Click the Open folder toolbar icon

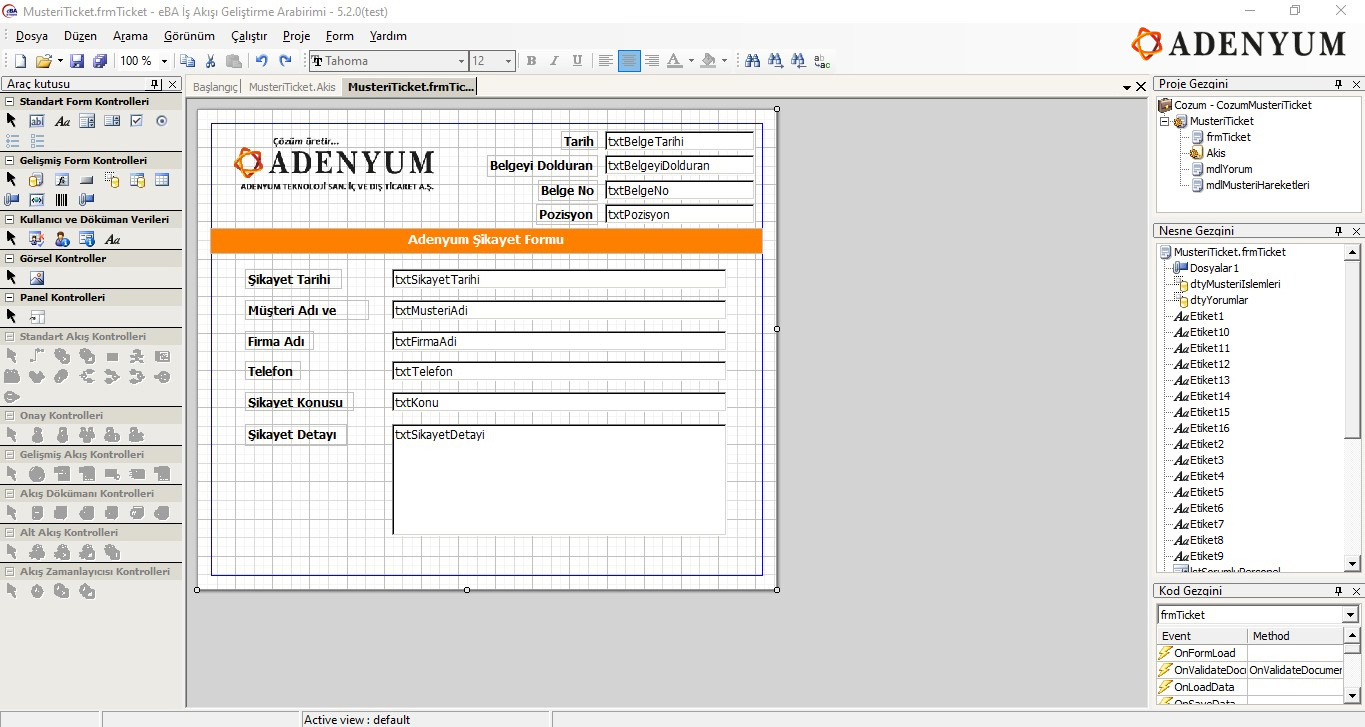[x=44, y=61]
